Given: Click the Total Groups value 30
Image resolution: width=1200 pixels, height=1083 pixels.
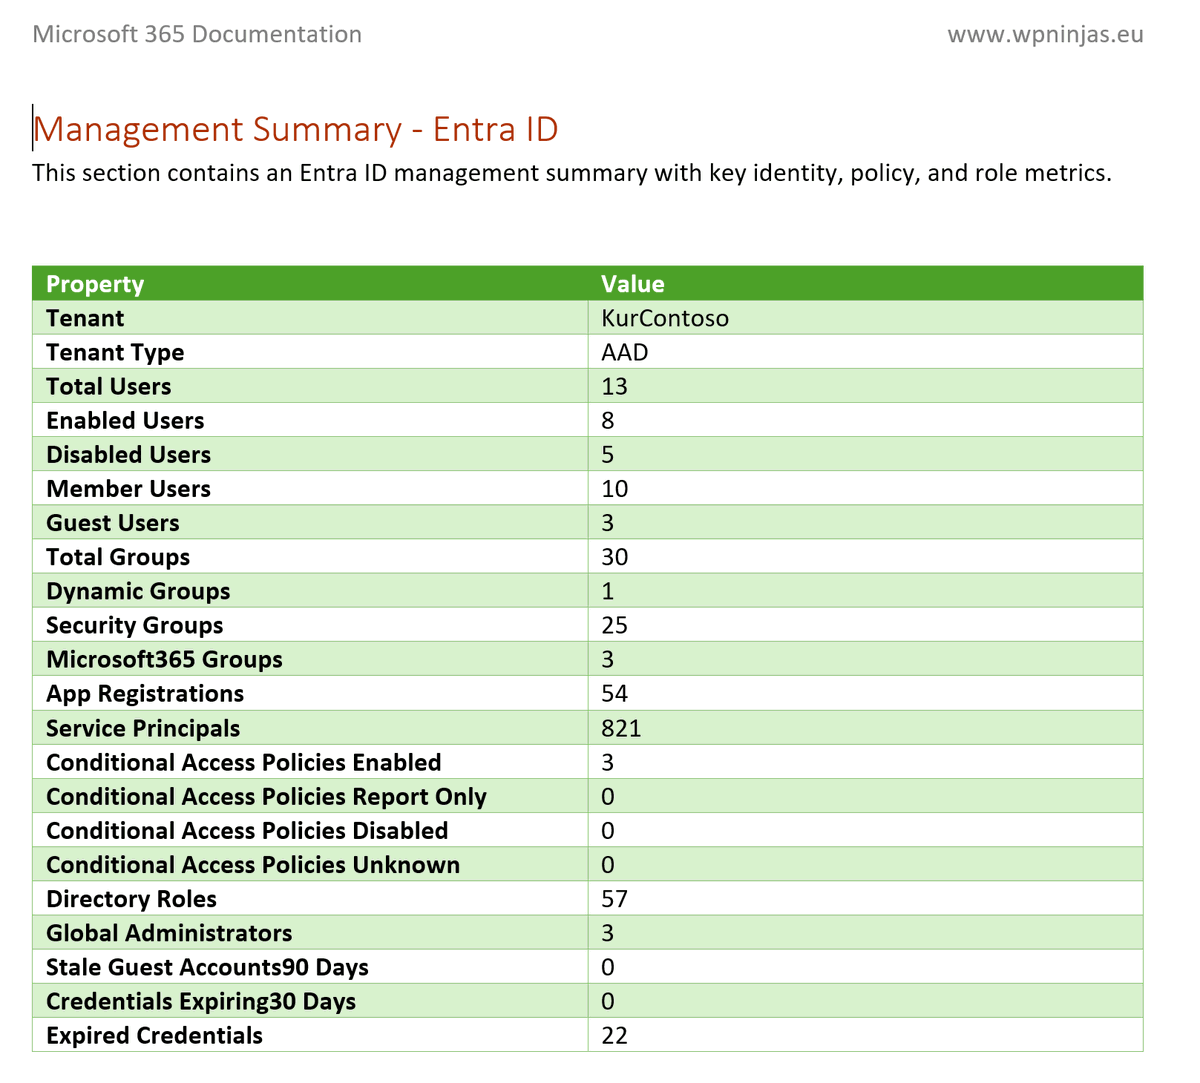Looking at the screenshot, I should (x=614, y=557).
